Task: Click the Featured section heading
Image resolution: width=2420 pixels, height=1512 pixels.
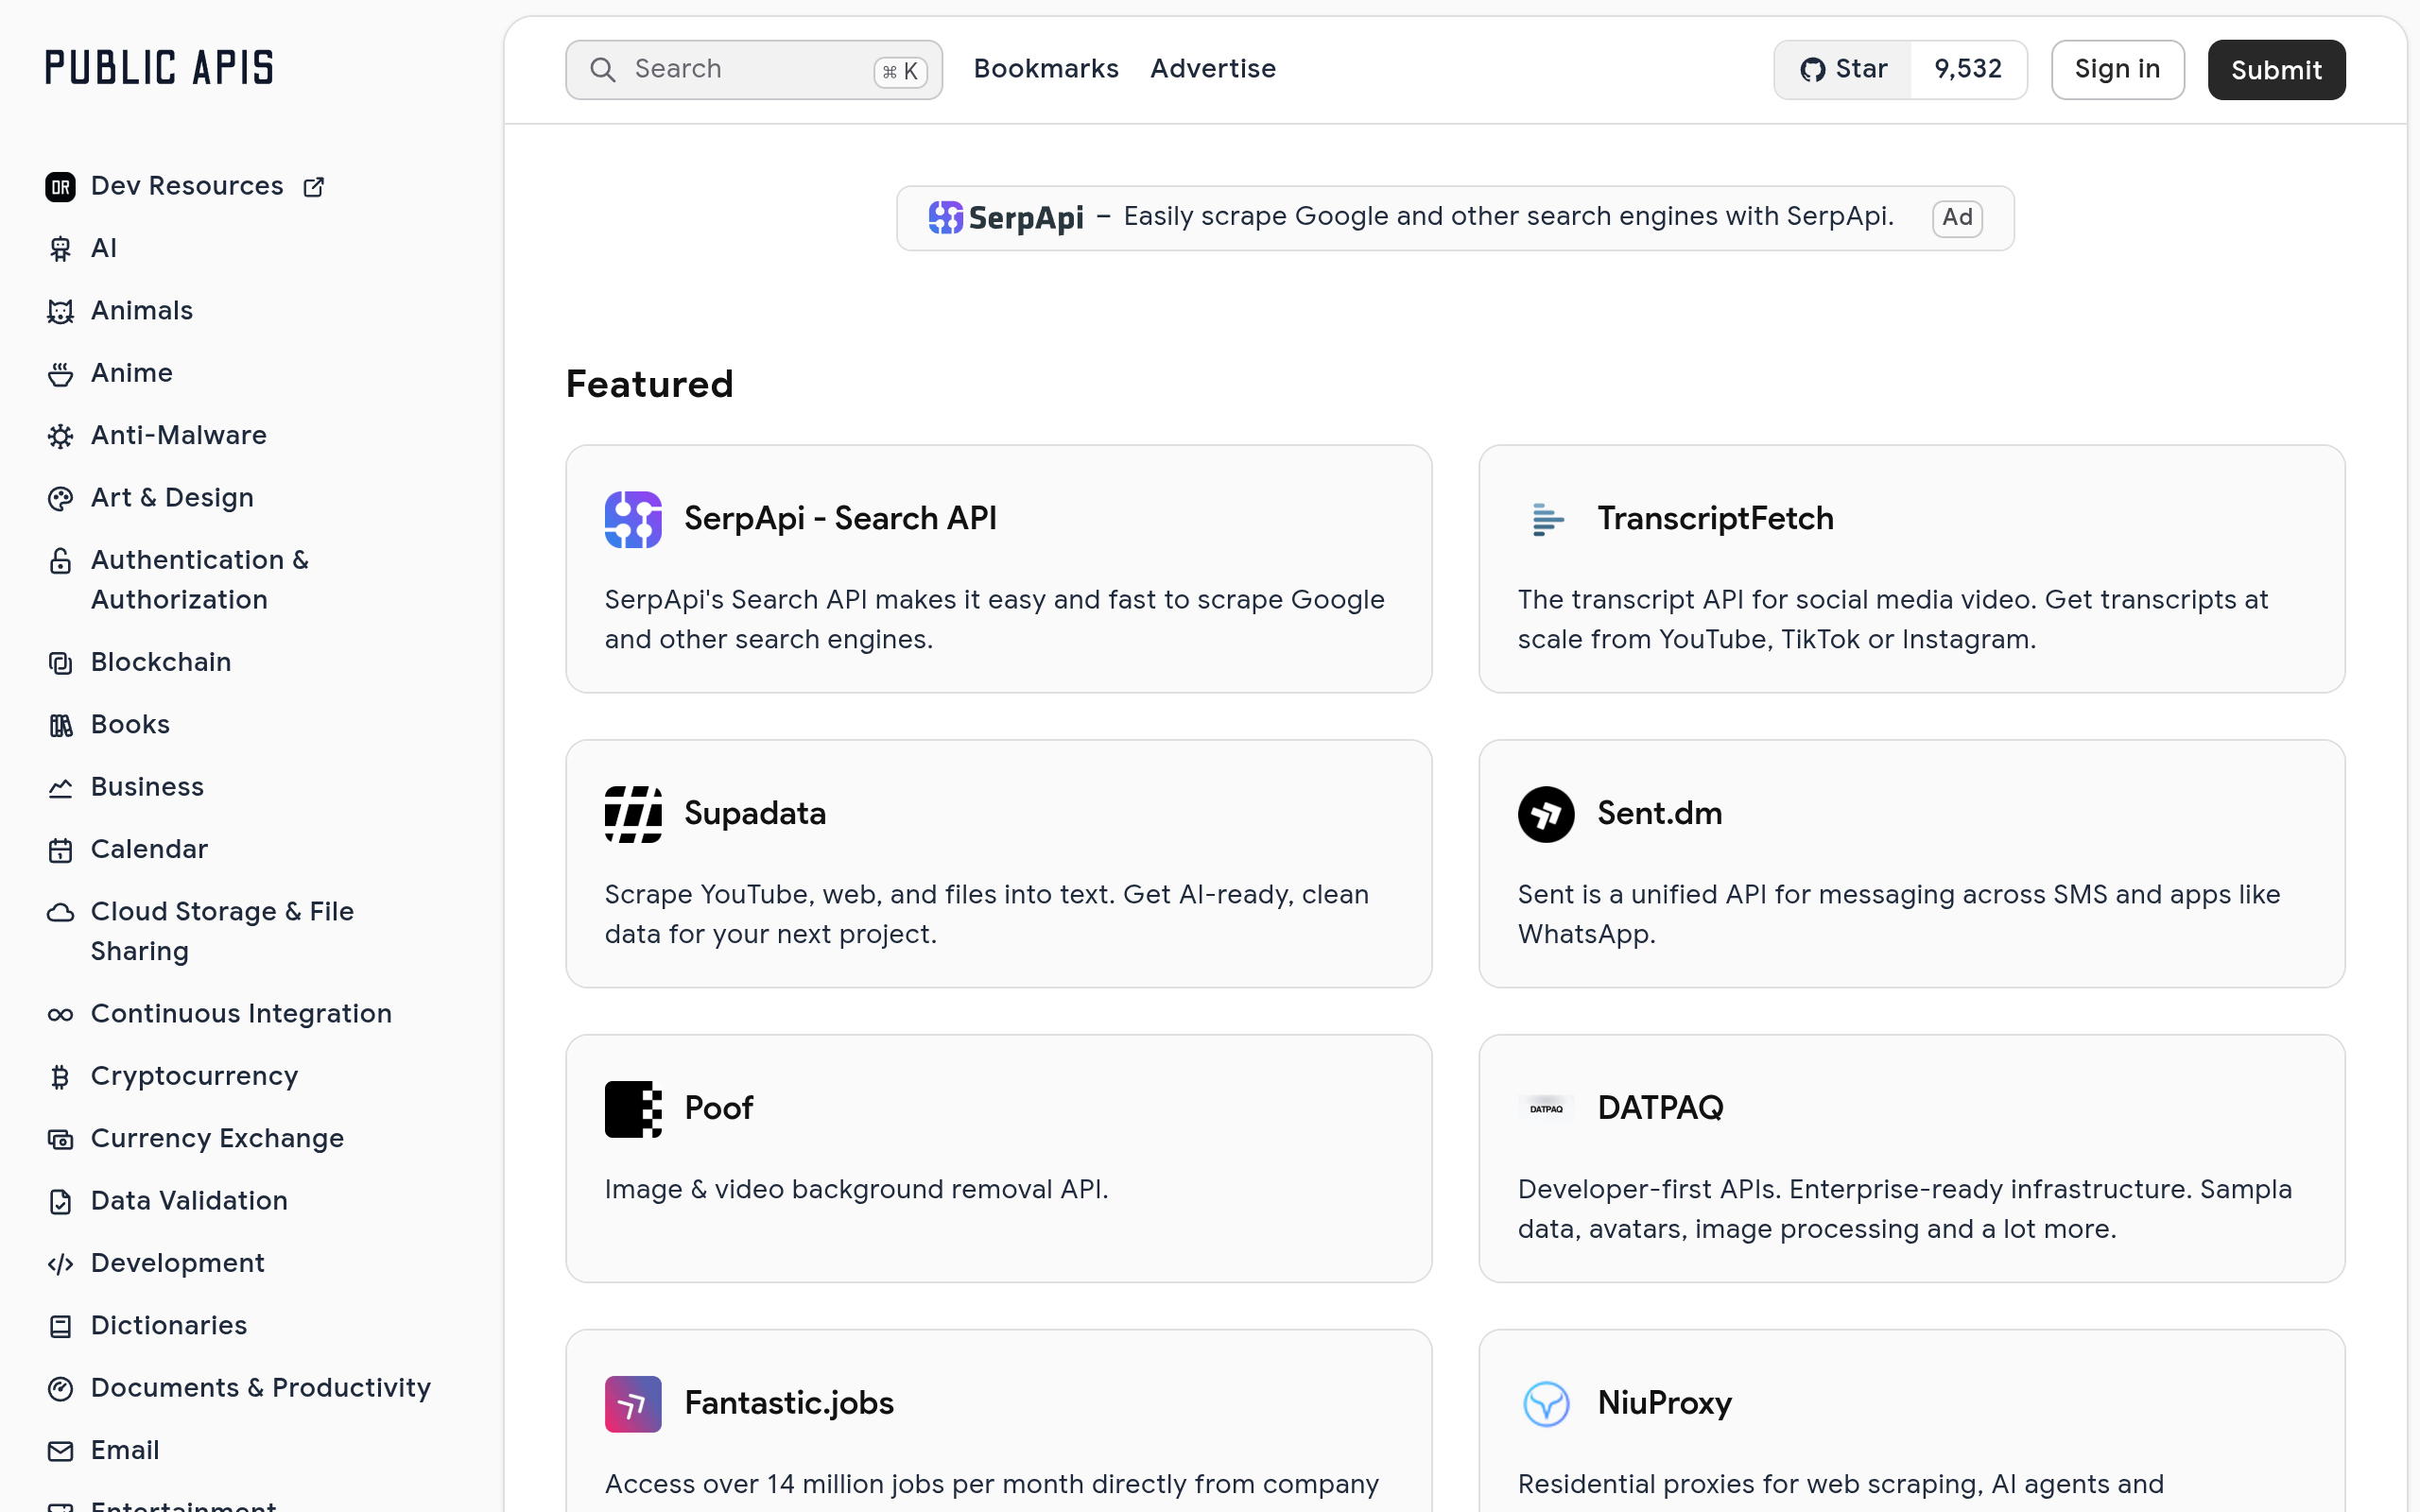Action: click(x=650, y=385)
